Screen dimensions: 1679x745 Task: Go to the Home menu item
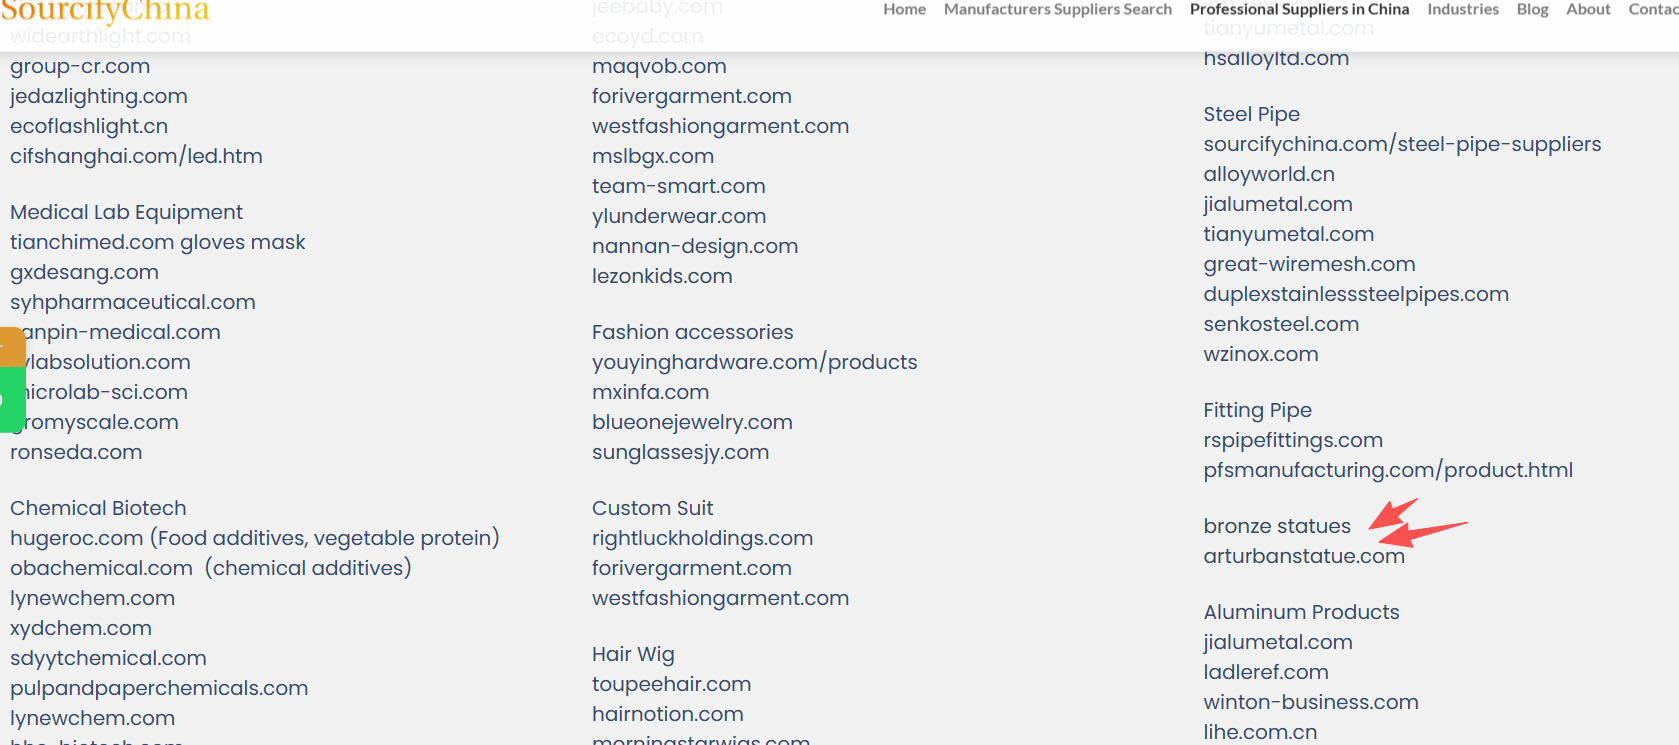(x=904, y=9)
